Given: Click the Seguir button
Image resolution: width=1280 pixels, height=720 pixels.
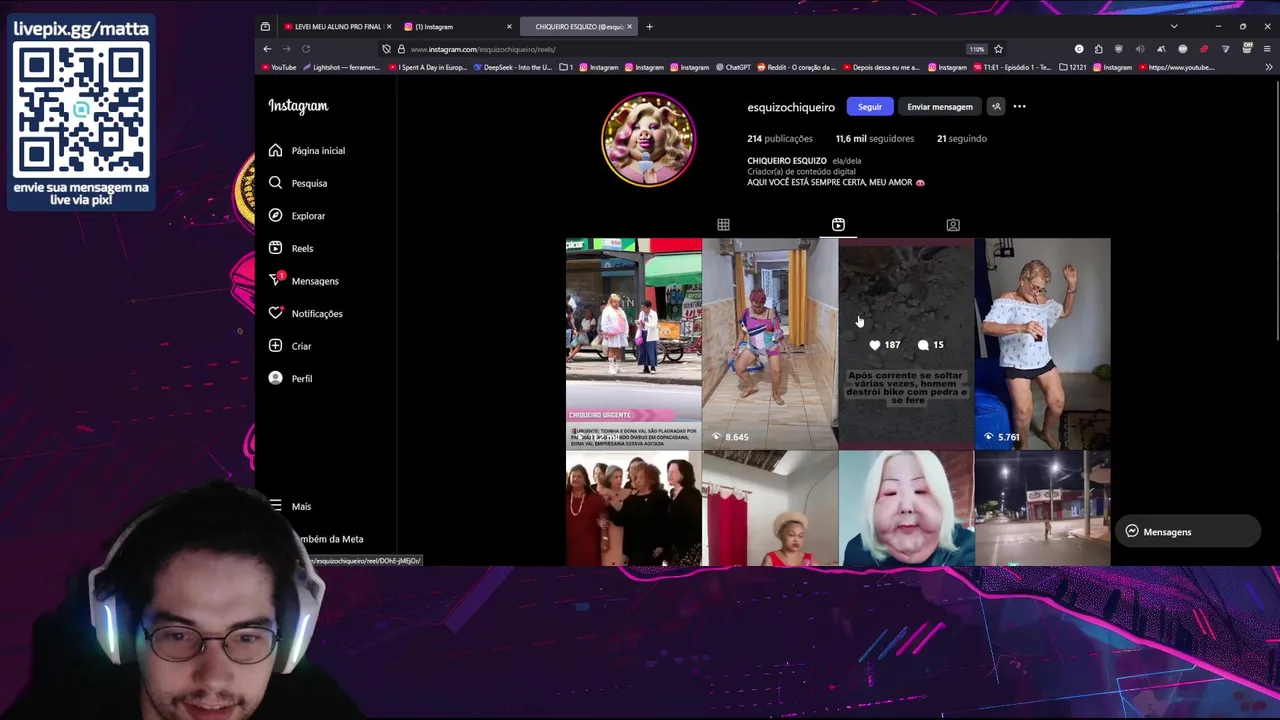Looking at the screenshot, I should (x=870, y=107).
